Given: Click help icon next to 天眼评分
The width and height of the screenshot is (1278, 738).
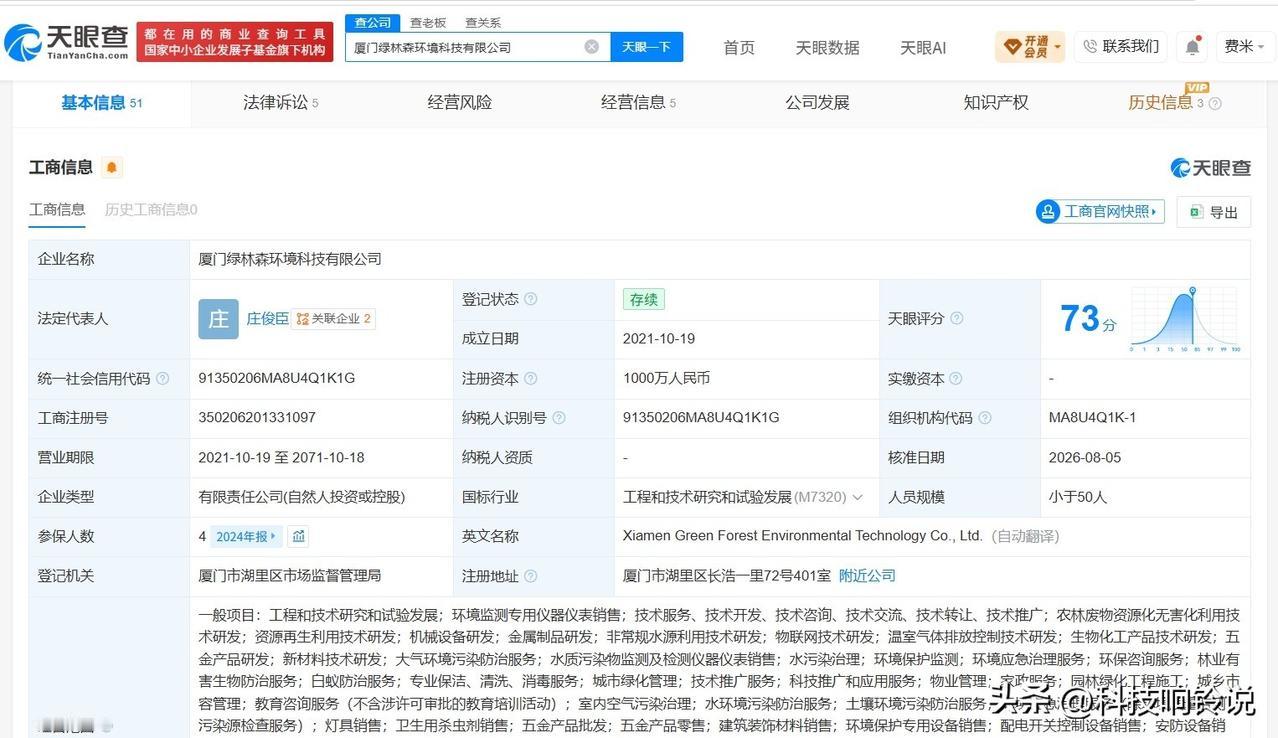Looking at the screenshot, I should (x=956, y=318).
